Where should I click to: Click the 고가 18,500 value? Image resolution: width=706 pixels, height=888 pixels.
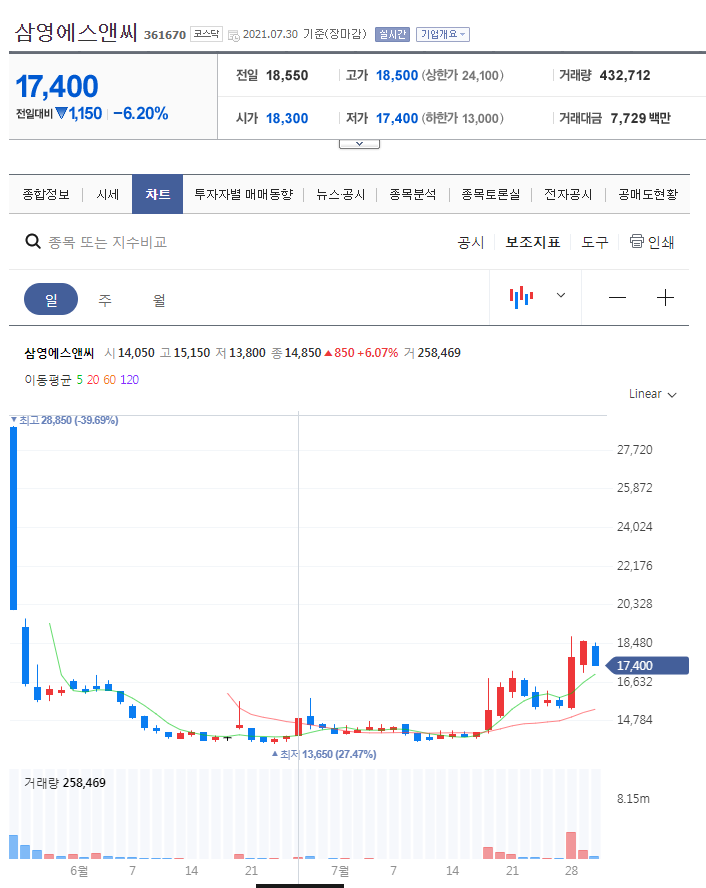point(397,75)
